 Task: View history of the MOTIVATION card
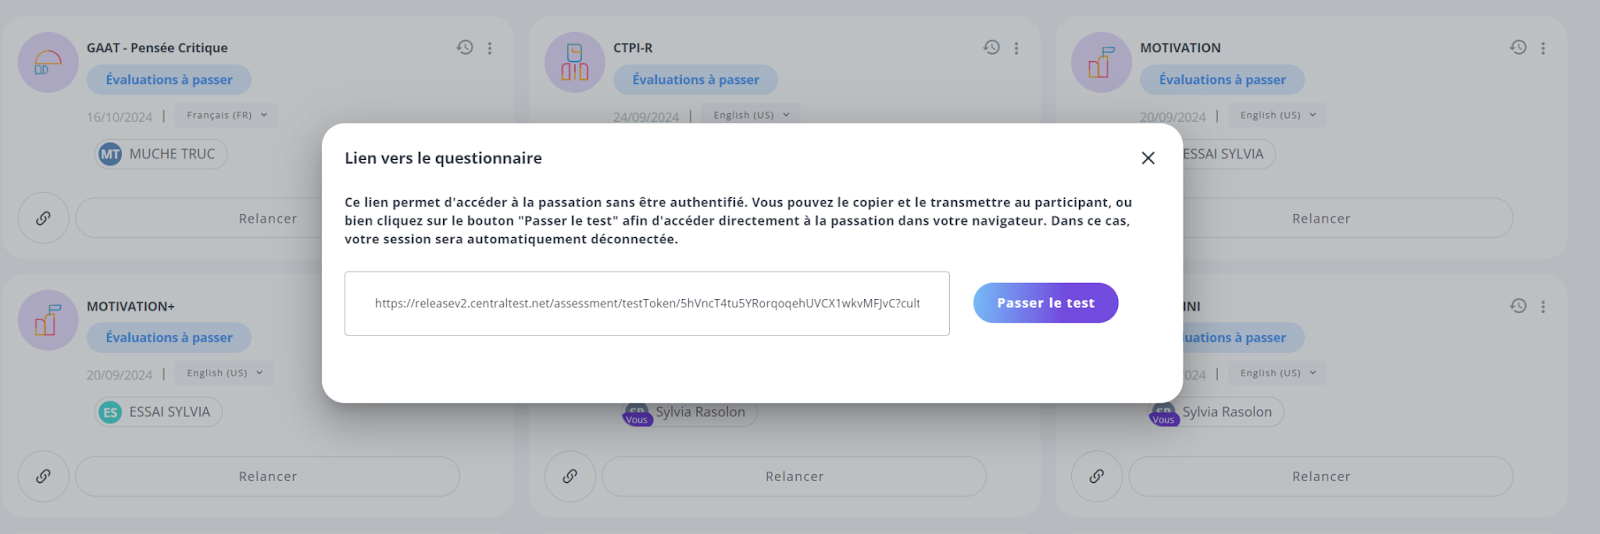coord(1518,47)
